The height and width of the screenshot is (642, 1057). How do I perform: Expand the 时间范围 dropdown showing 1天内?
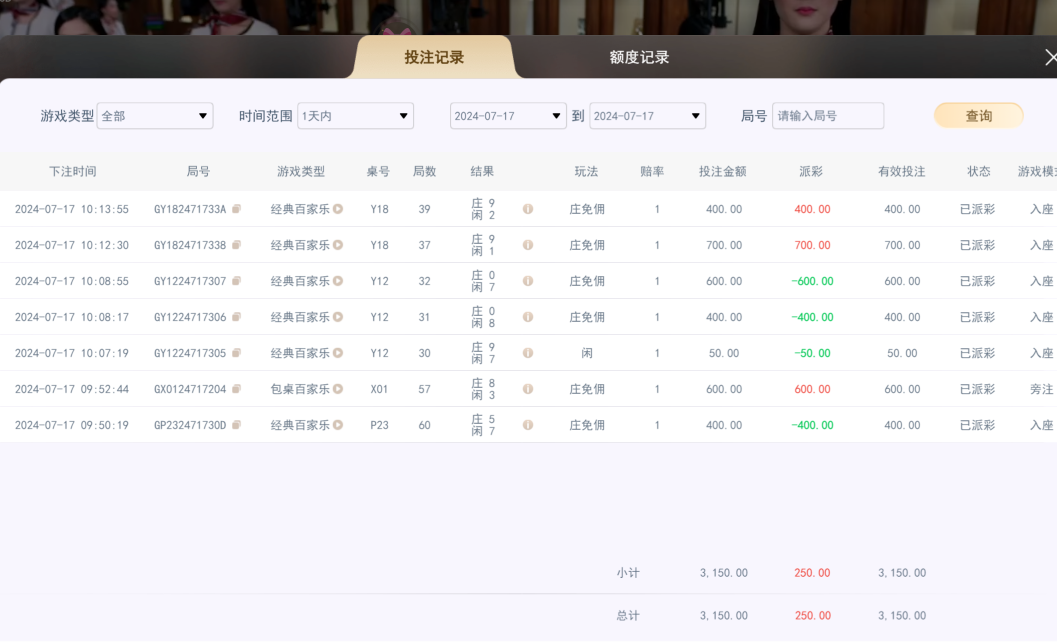[x=355, y=115]
